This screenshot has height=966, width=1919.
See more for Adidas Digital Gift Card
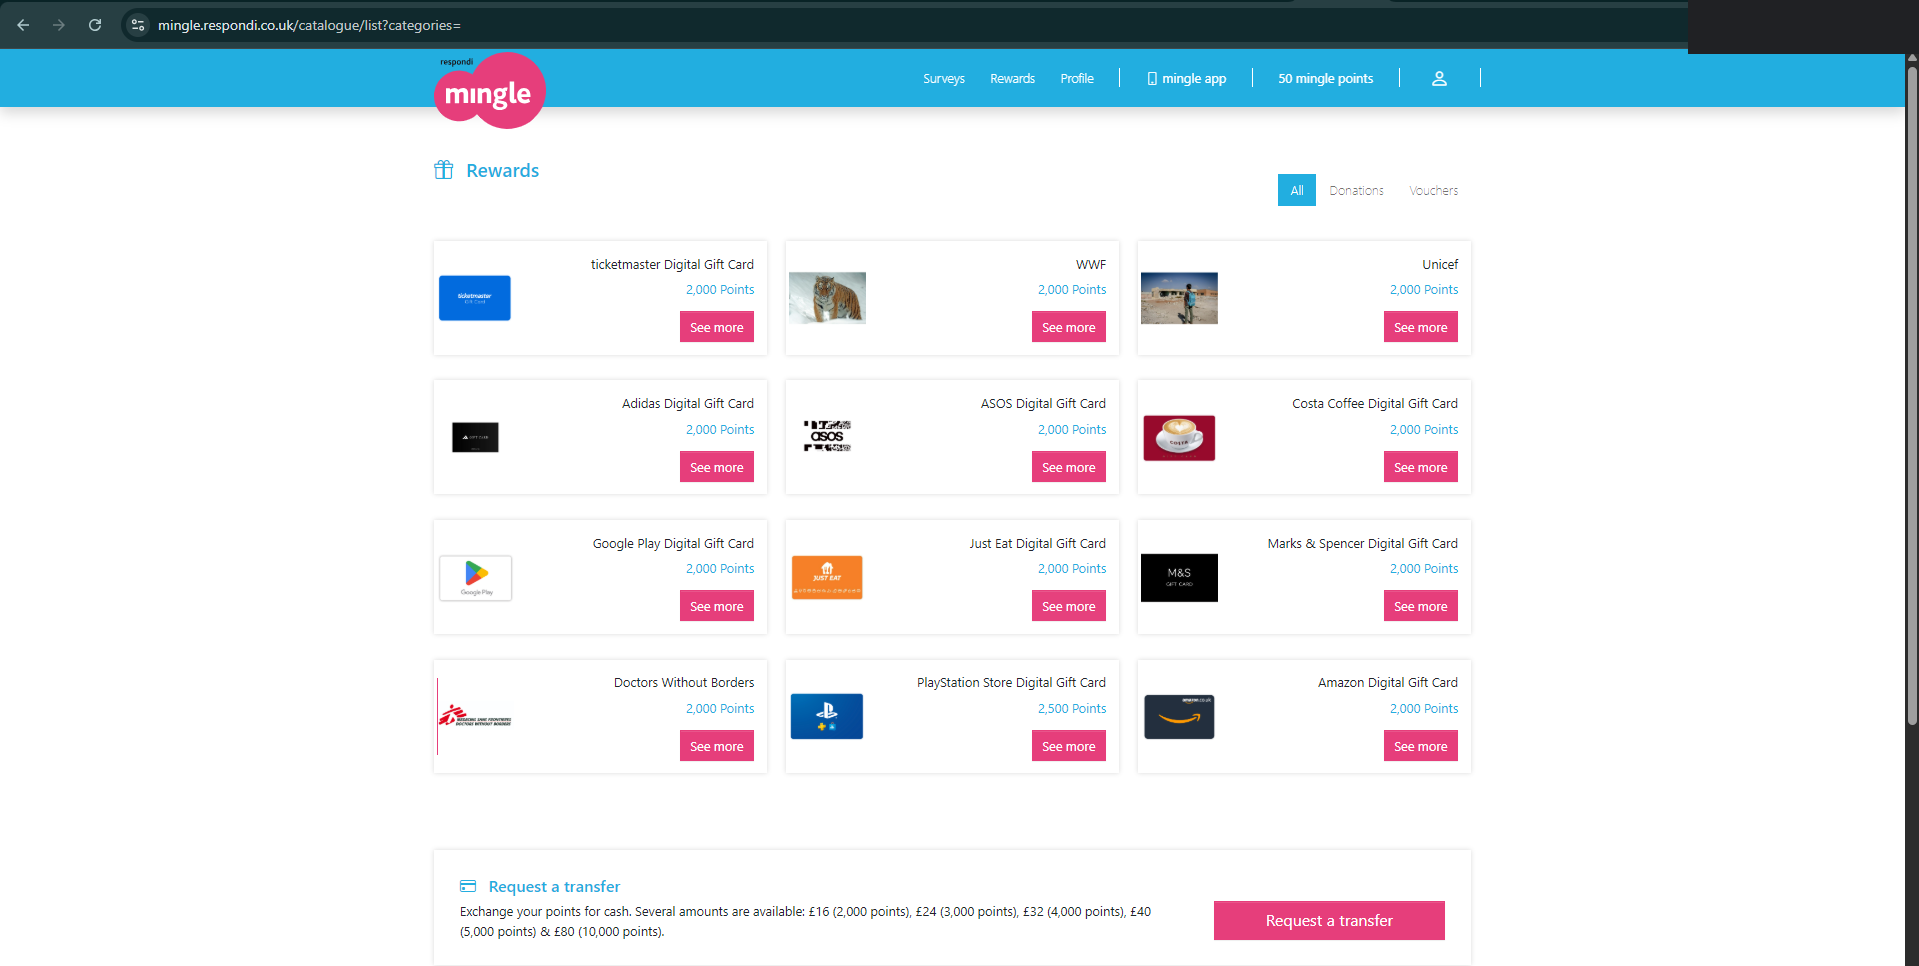717,467
